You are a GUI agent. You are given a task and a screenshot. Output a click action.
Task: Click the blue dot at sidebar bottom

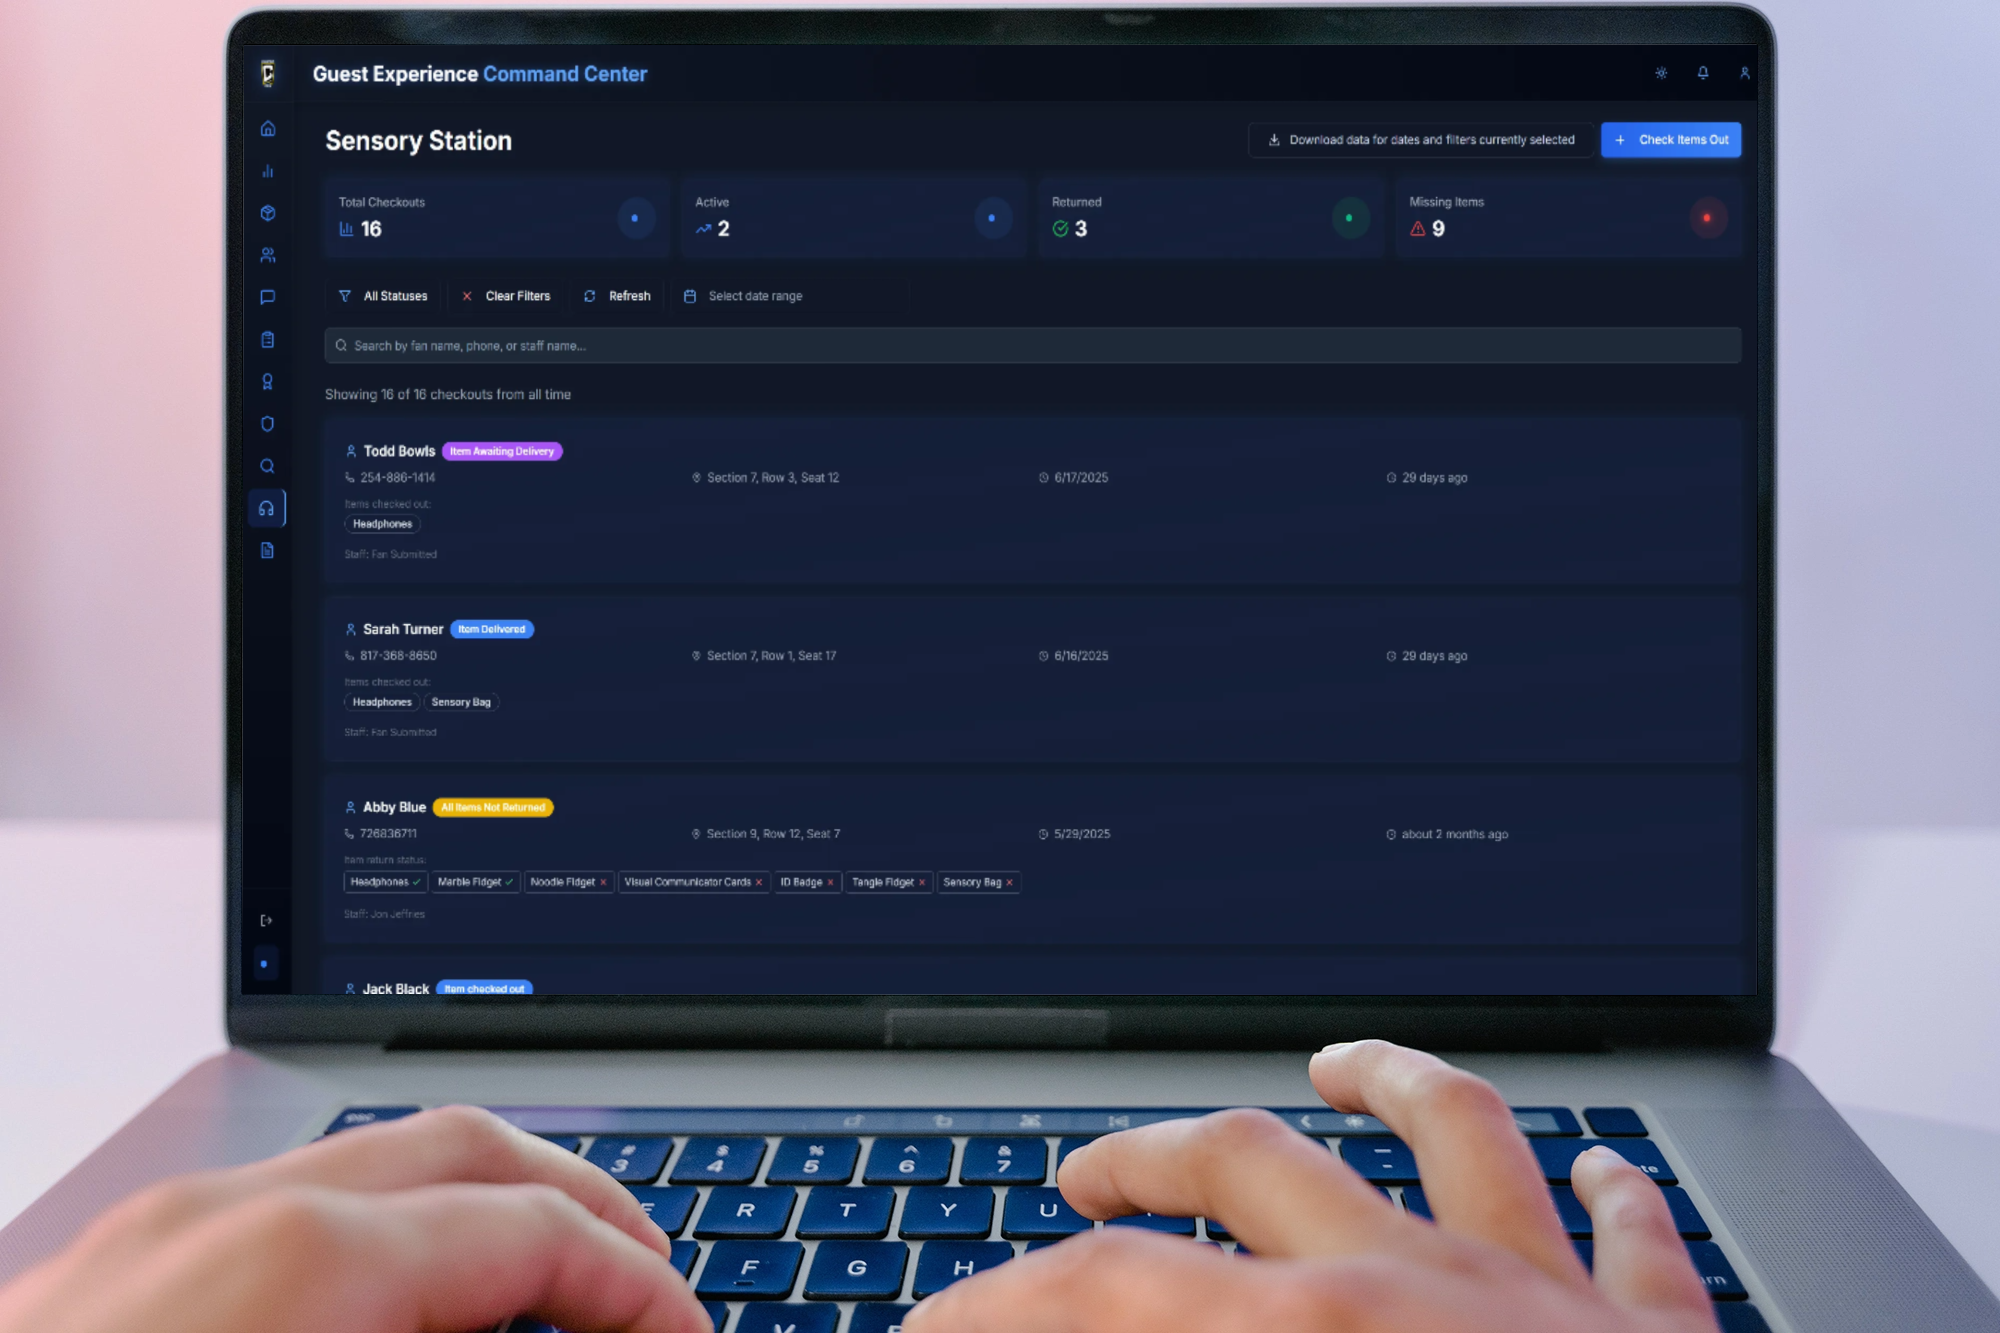pos(264,964)
